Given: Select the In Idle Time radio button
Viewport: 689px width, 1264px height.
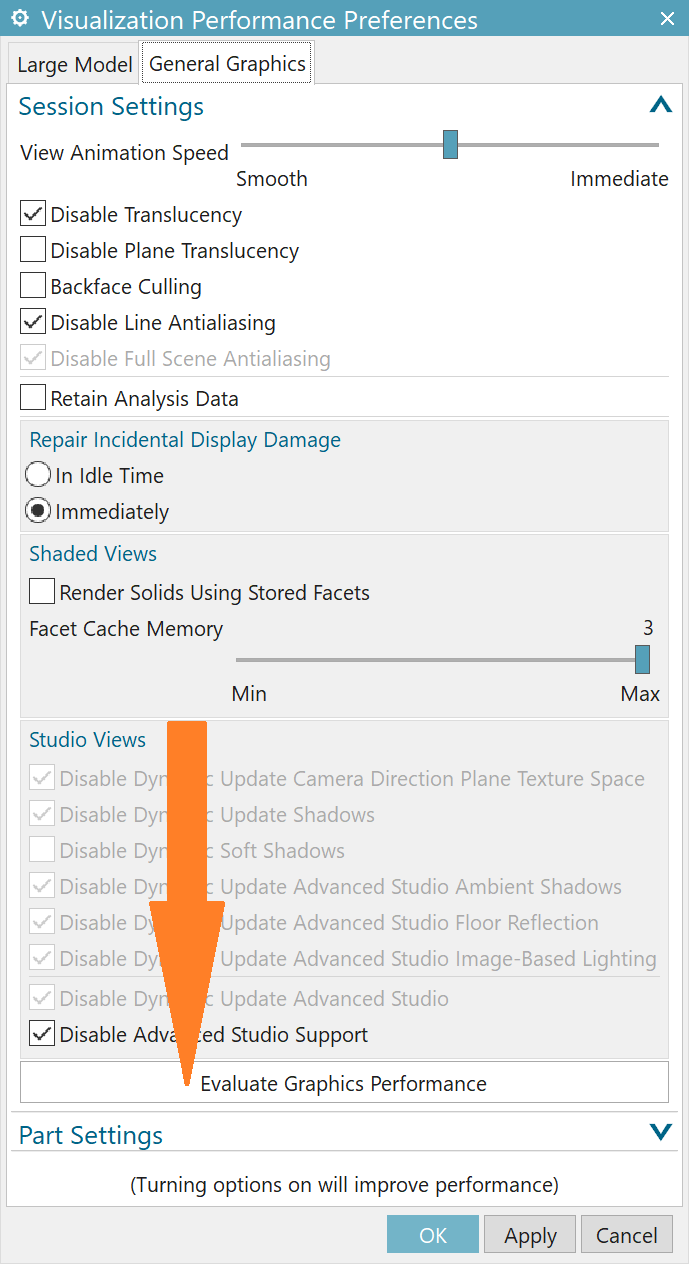Looking at the screenshot, I should coord(38,476).
